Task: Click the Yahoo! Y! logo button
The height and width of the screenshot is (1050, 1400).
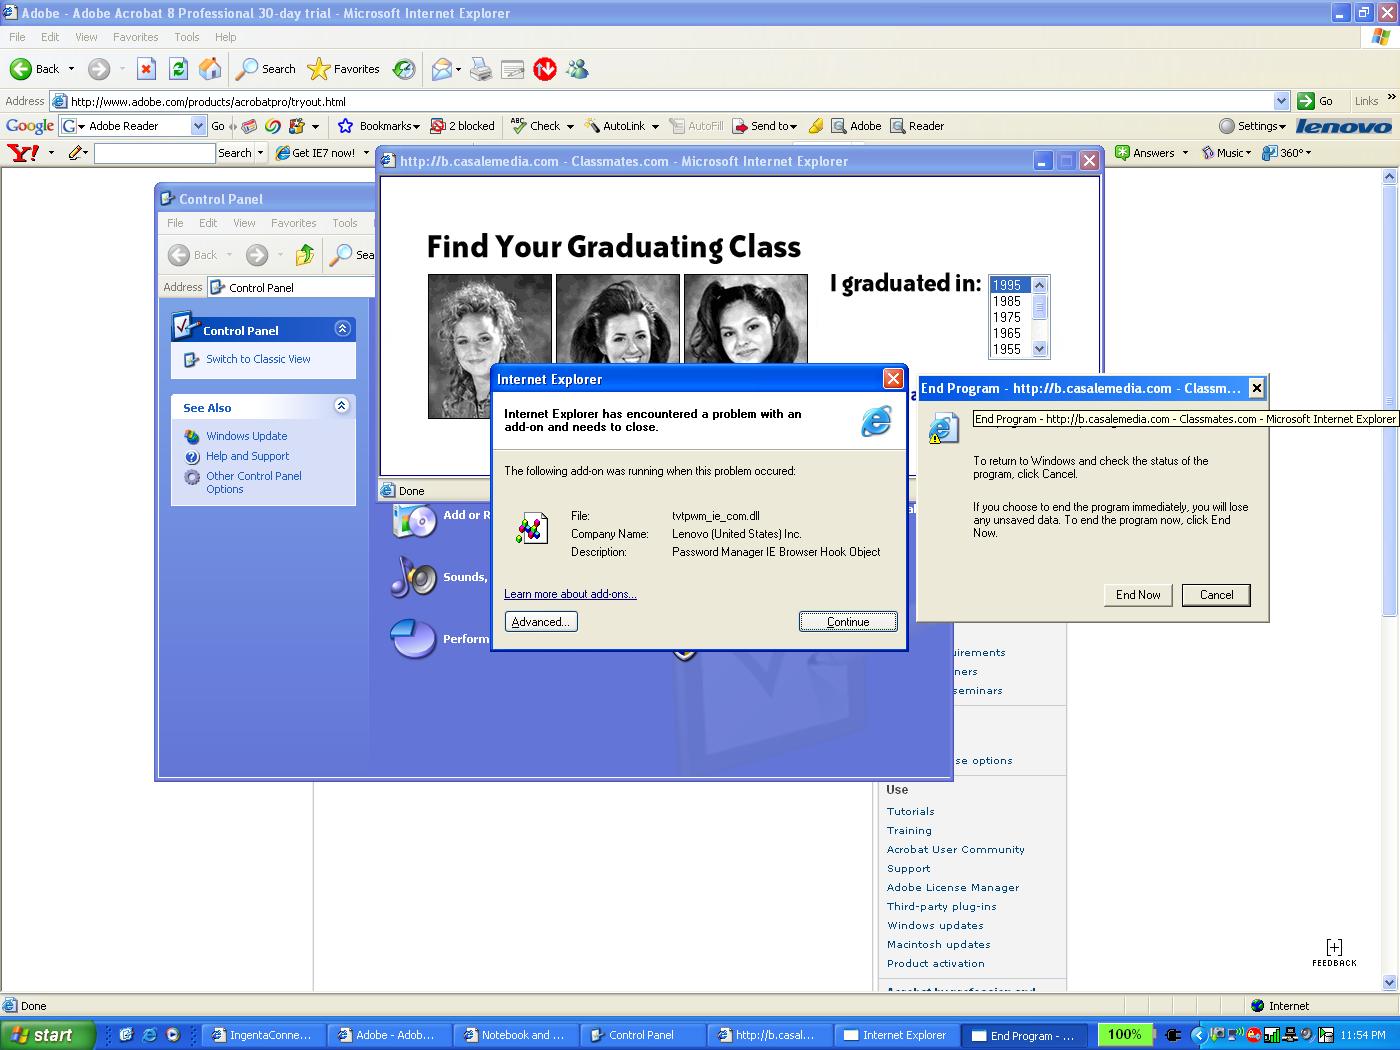Action: click(23, 153)
